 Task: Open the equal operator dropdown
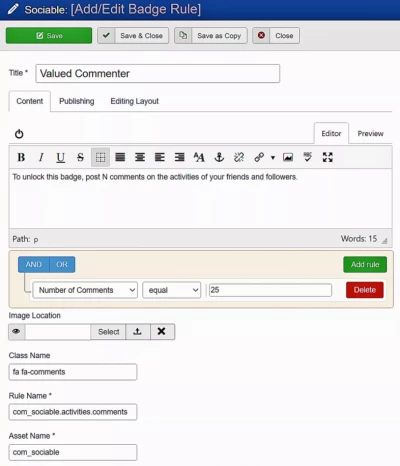(172, 290)
